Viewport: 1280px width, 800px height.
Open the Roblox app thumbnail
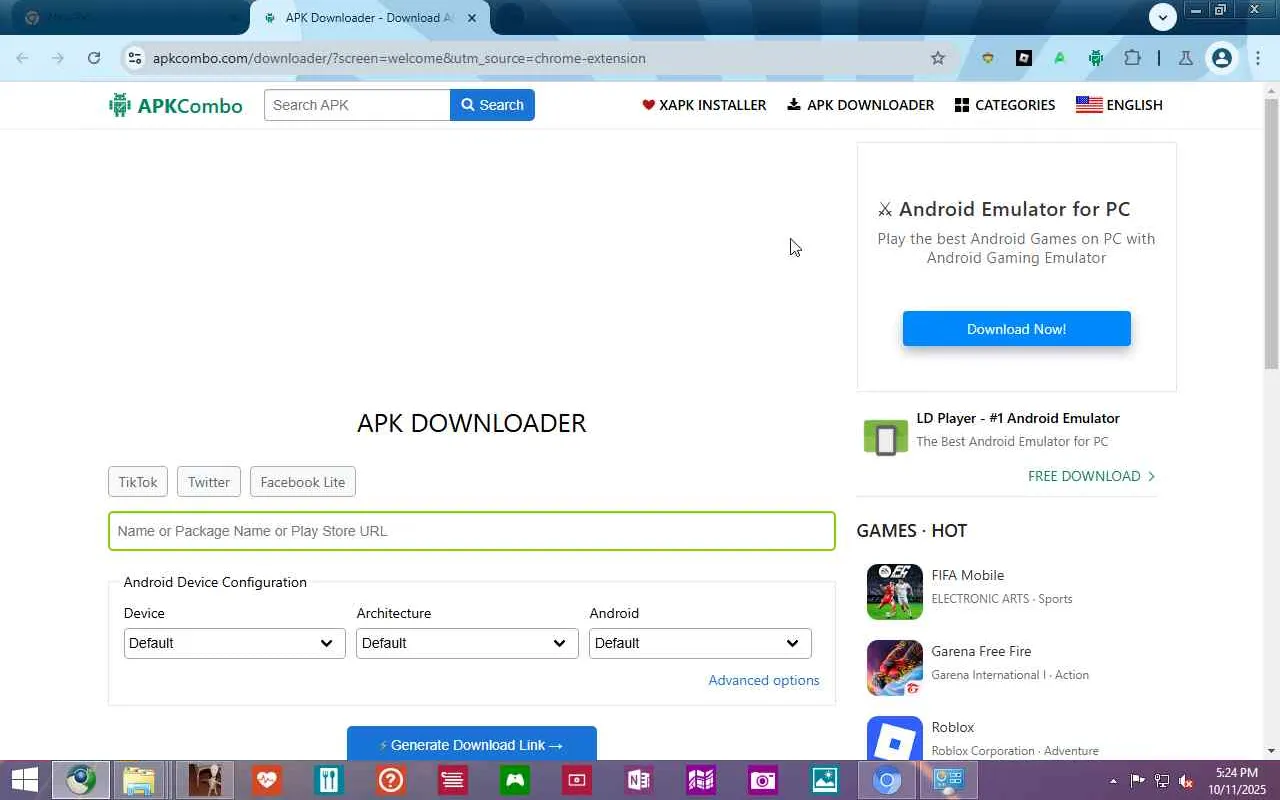pyautogui.click(x=895, y=738)
